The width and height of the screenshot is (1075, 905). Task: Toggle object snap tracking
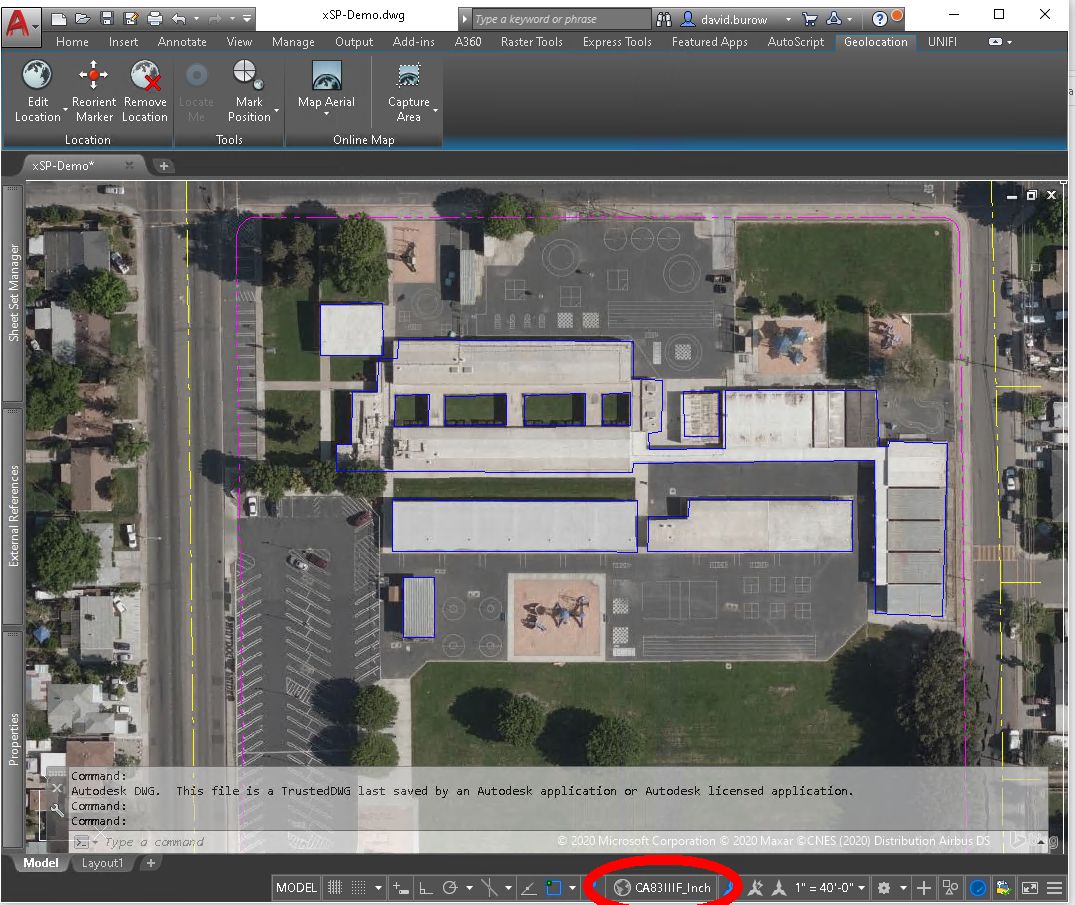[x=529, y=888]
